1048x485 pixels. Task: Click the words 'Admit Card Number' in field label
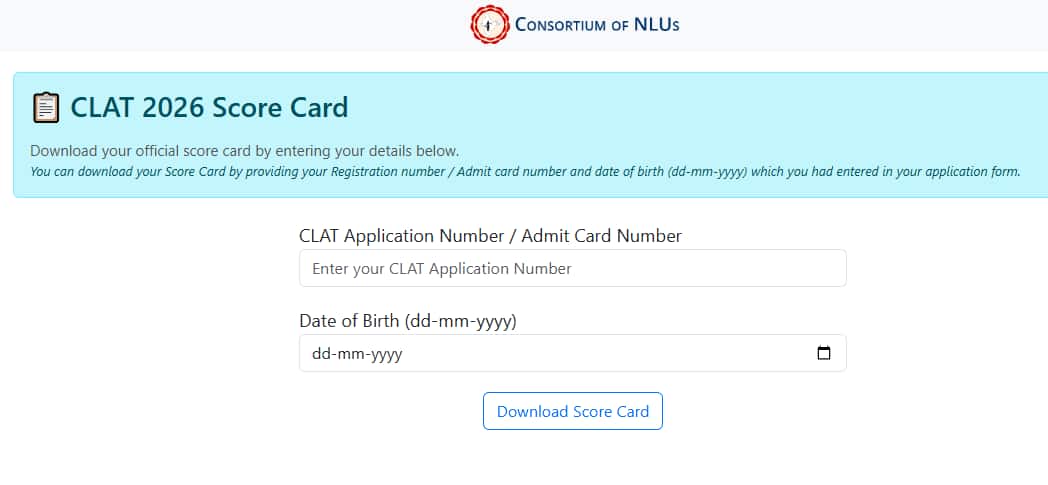601,236
